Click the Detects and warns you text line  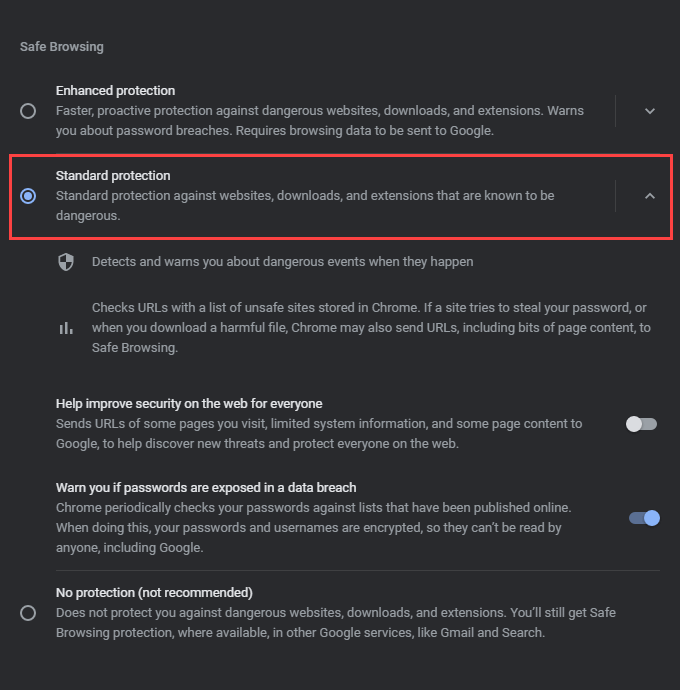tap(282, 262)
